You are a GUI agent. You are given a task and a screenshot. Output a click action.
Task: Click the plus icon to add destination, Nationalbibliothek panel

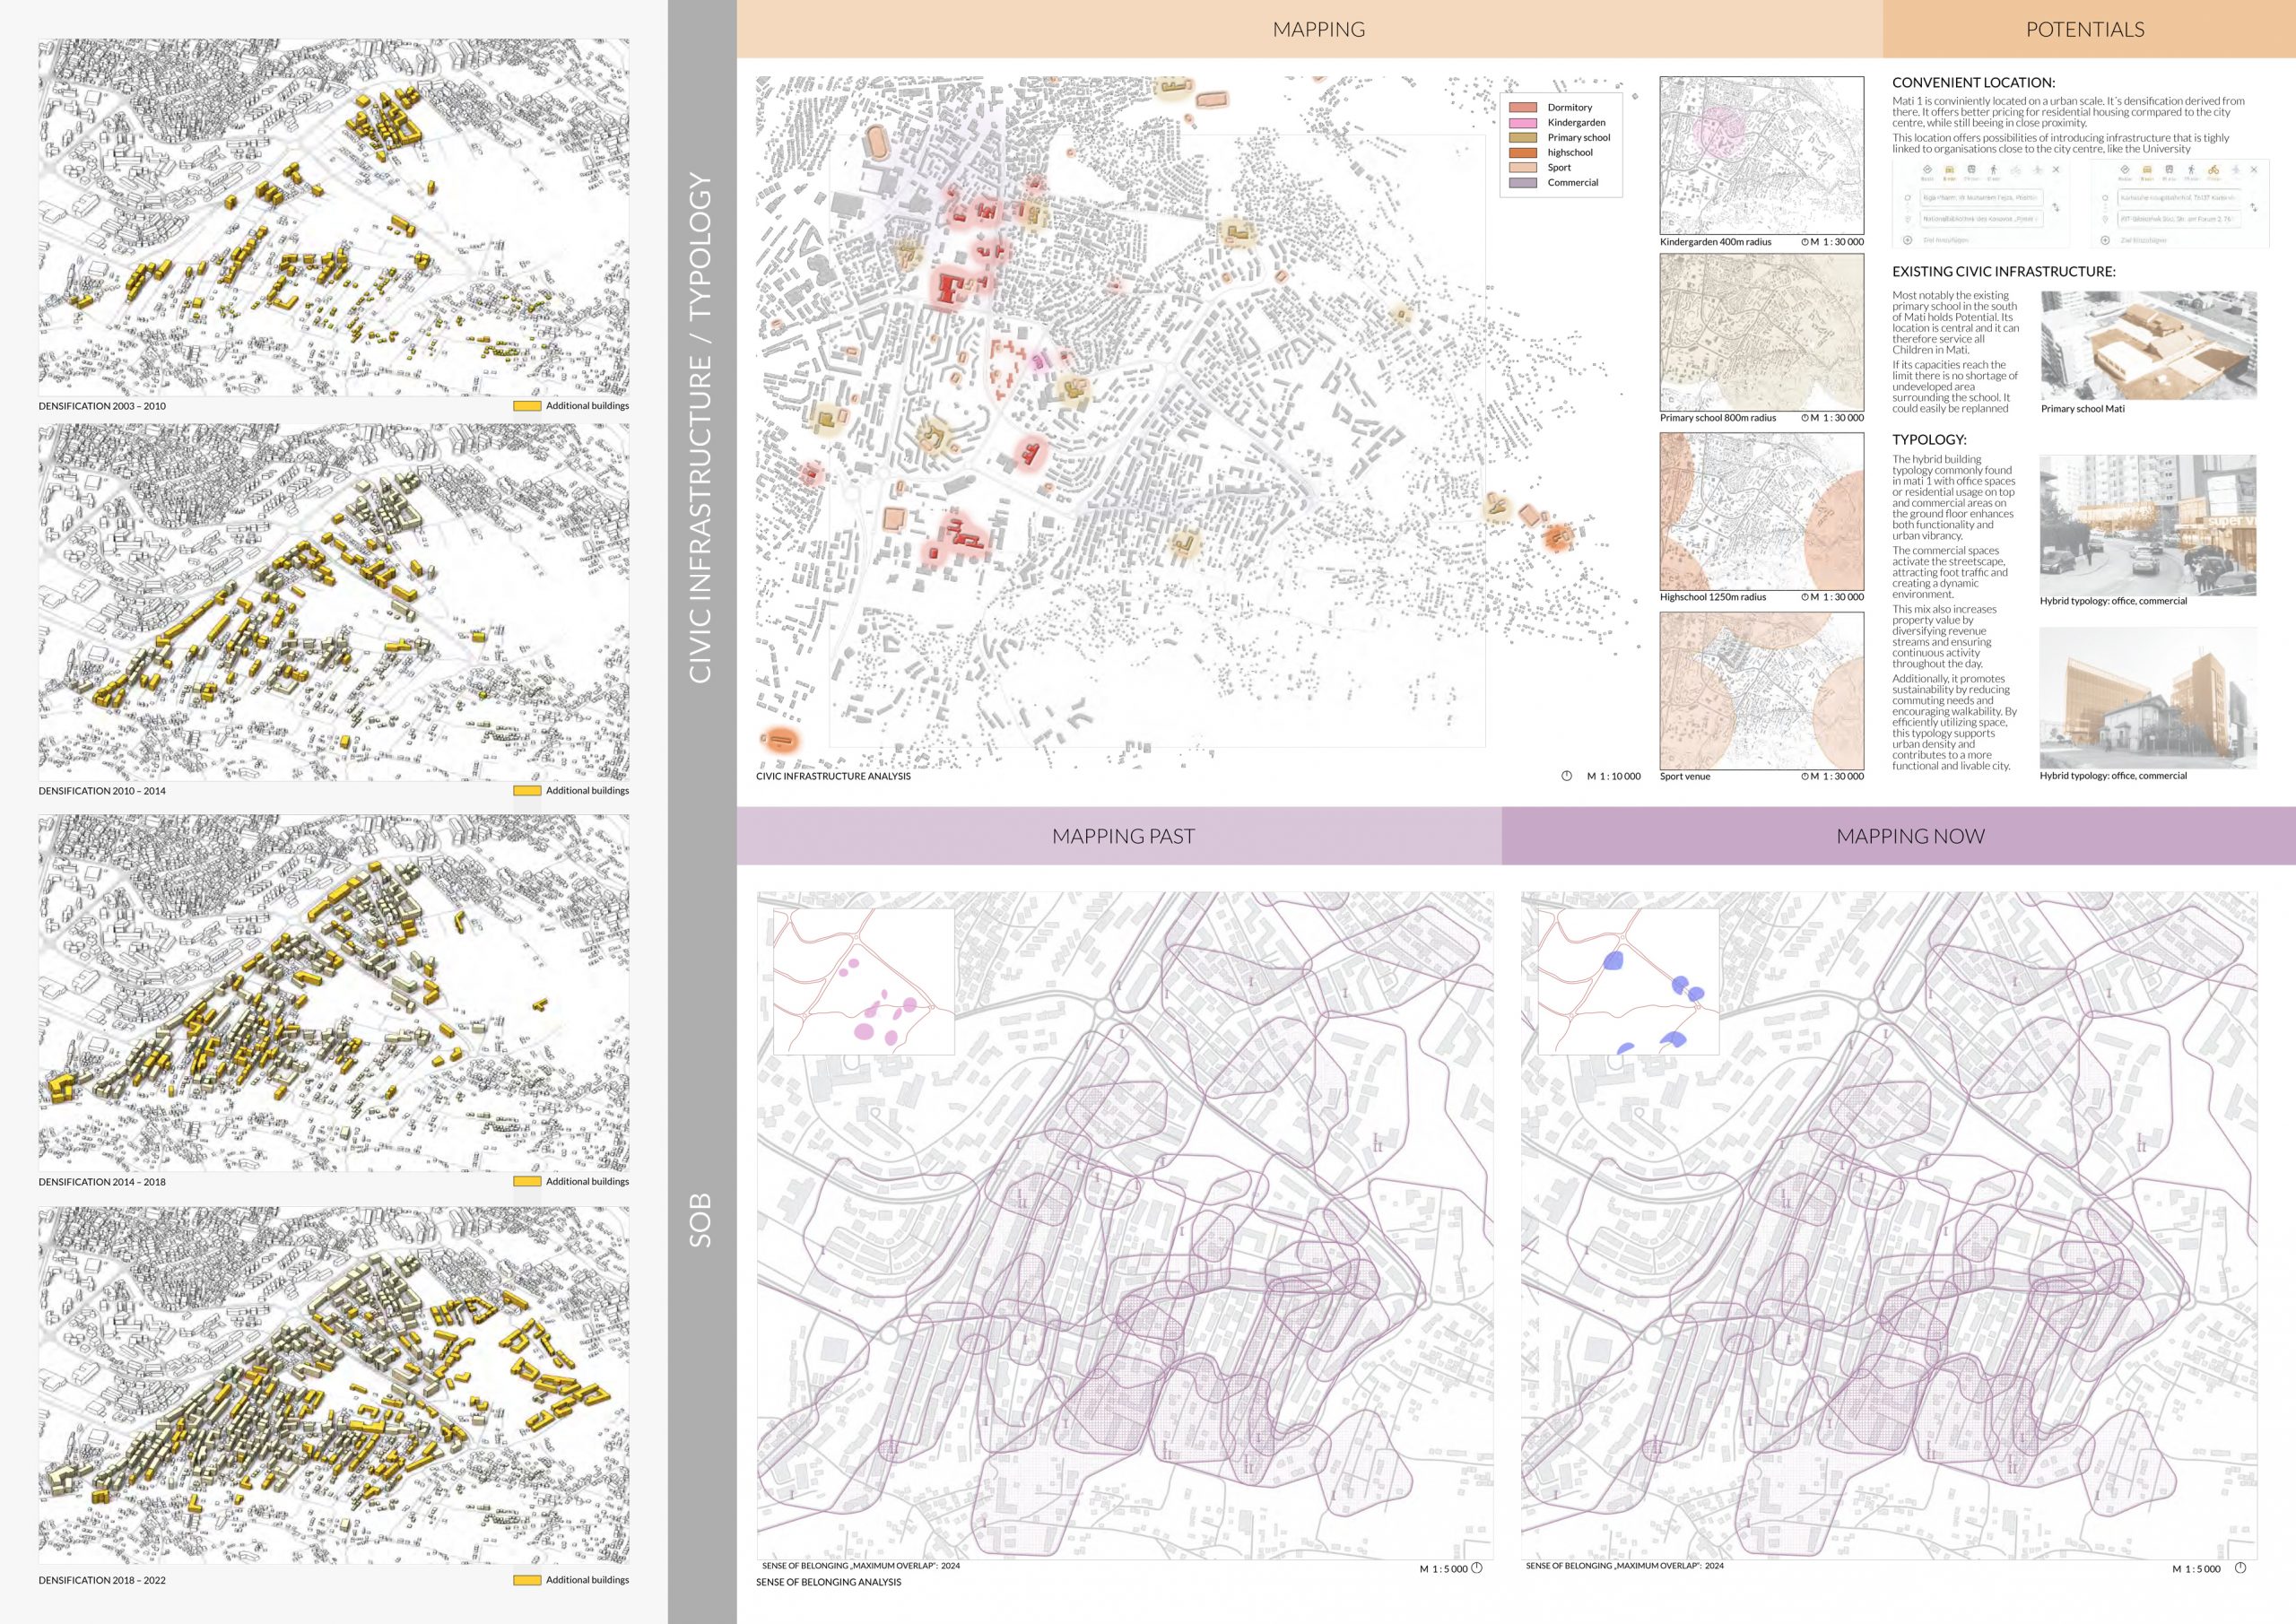click(x=1908, y=241)
